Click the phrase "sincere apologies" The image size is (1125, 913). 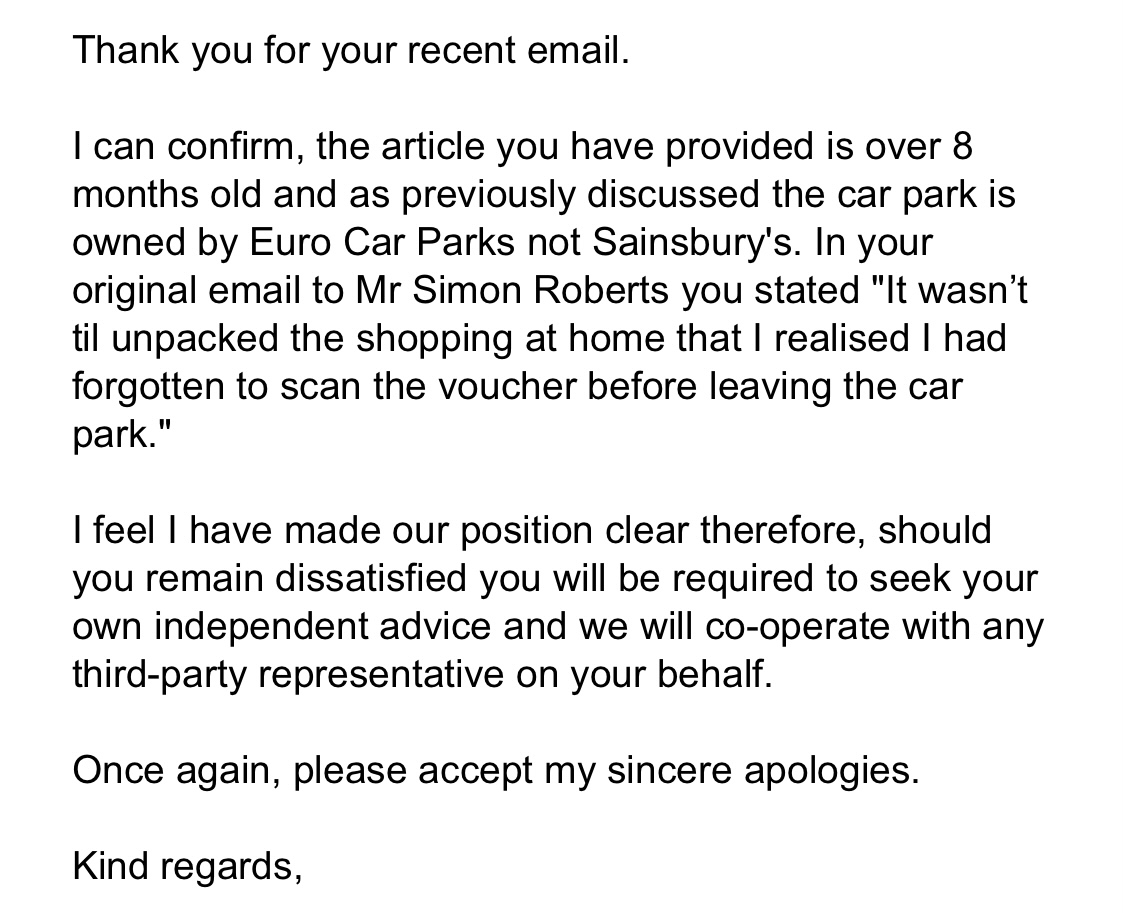click(x=763, y=770)
